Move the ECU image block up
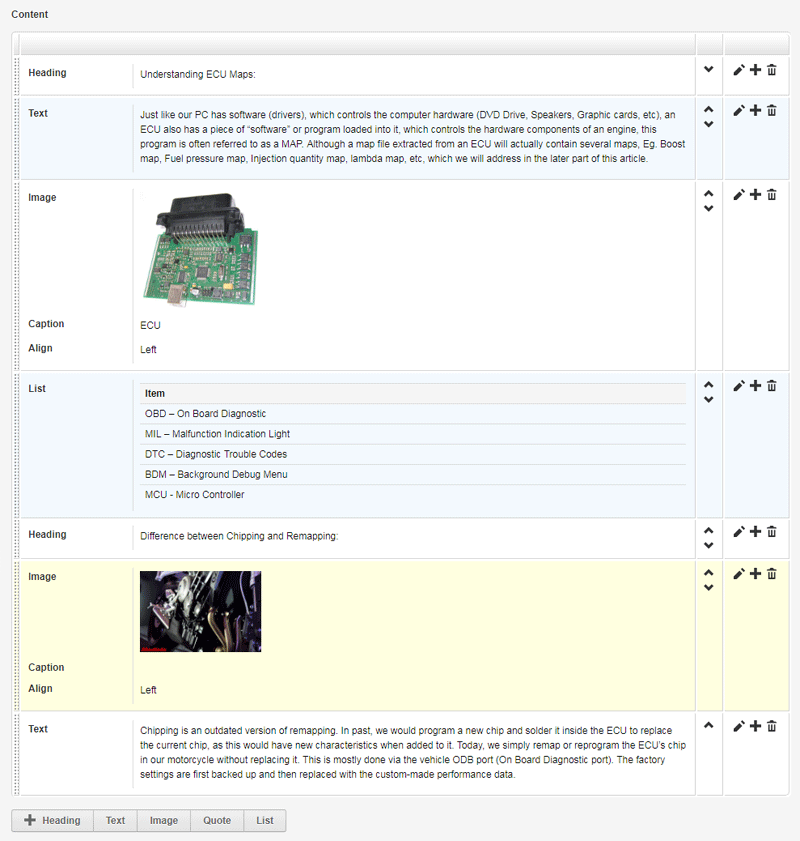The width and height of the screenshot is (800, 841). tap(709, 193)
